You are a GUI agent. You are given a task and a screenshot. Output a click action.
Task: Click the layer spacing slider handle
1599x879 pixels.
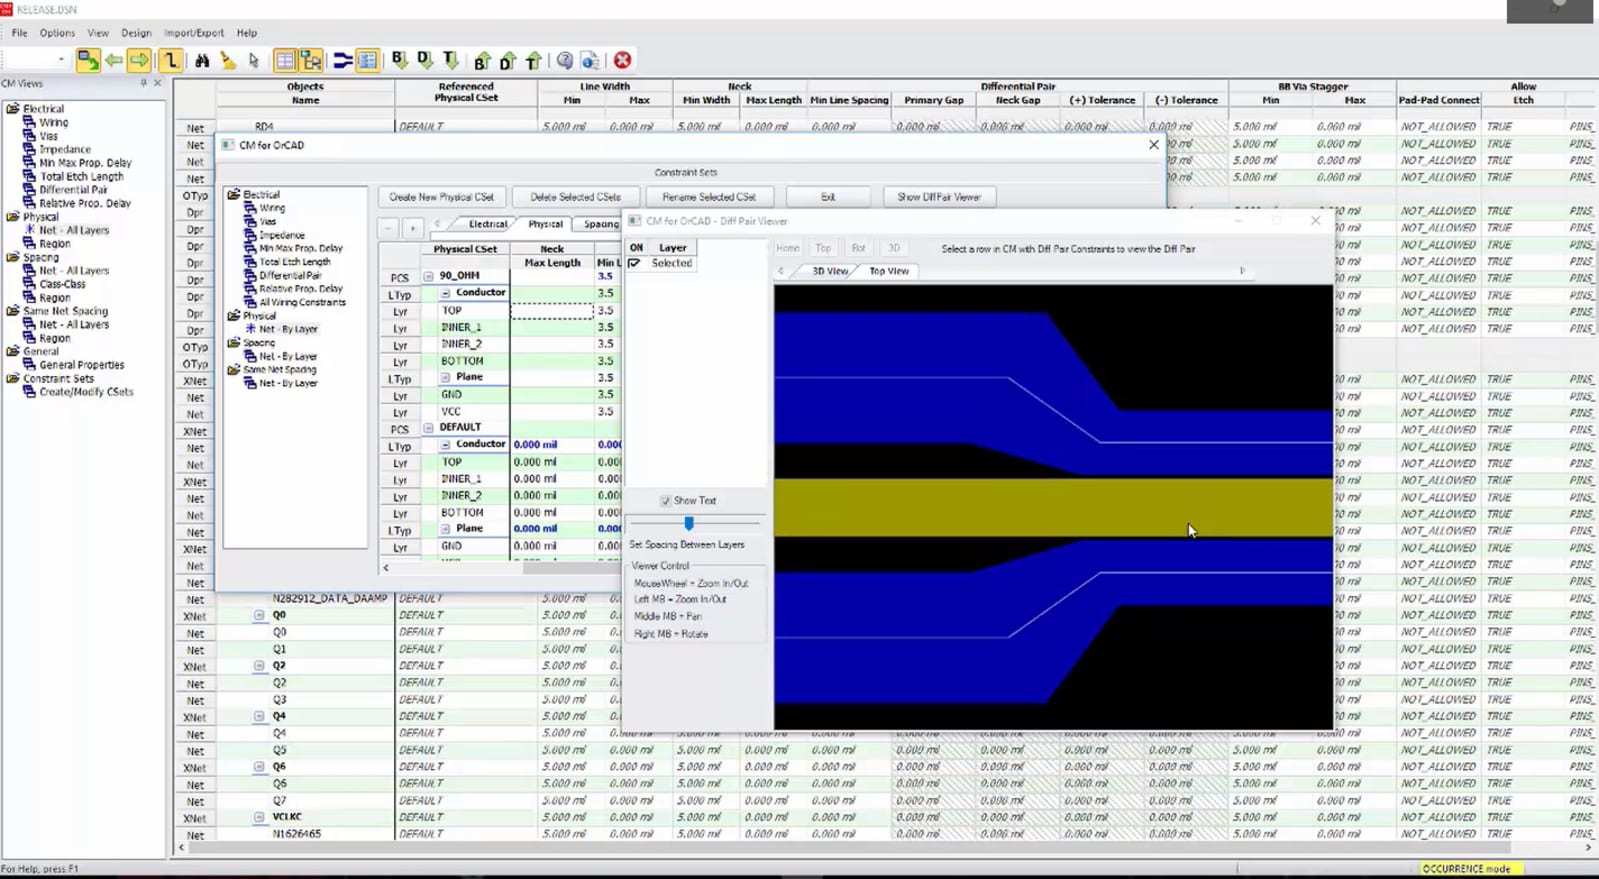click(x=688, y=523)
